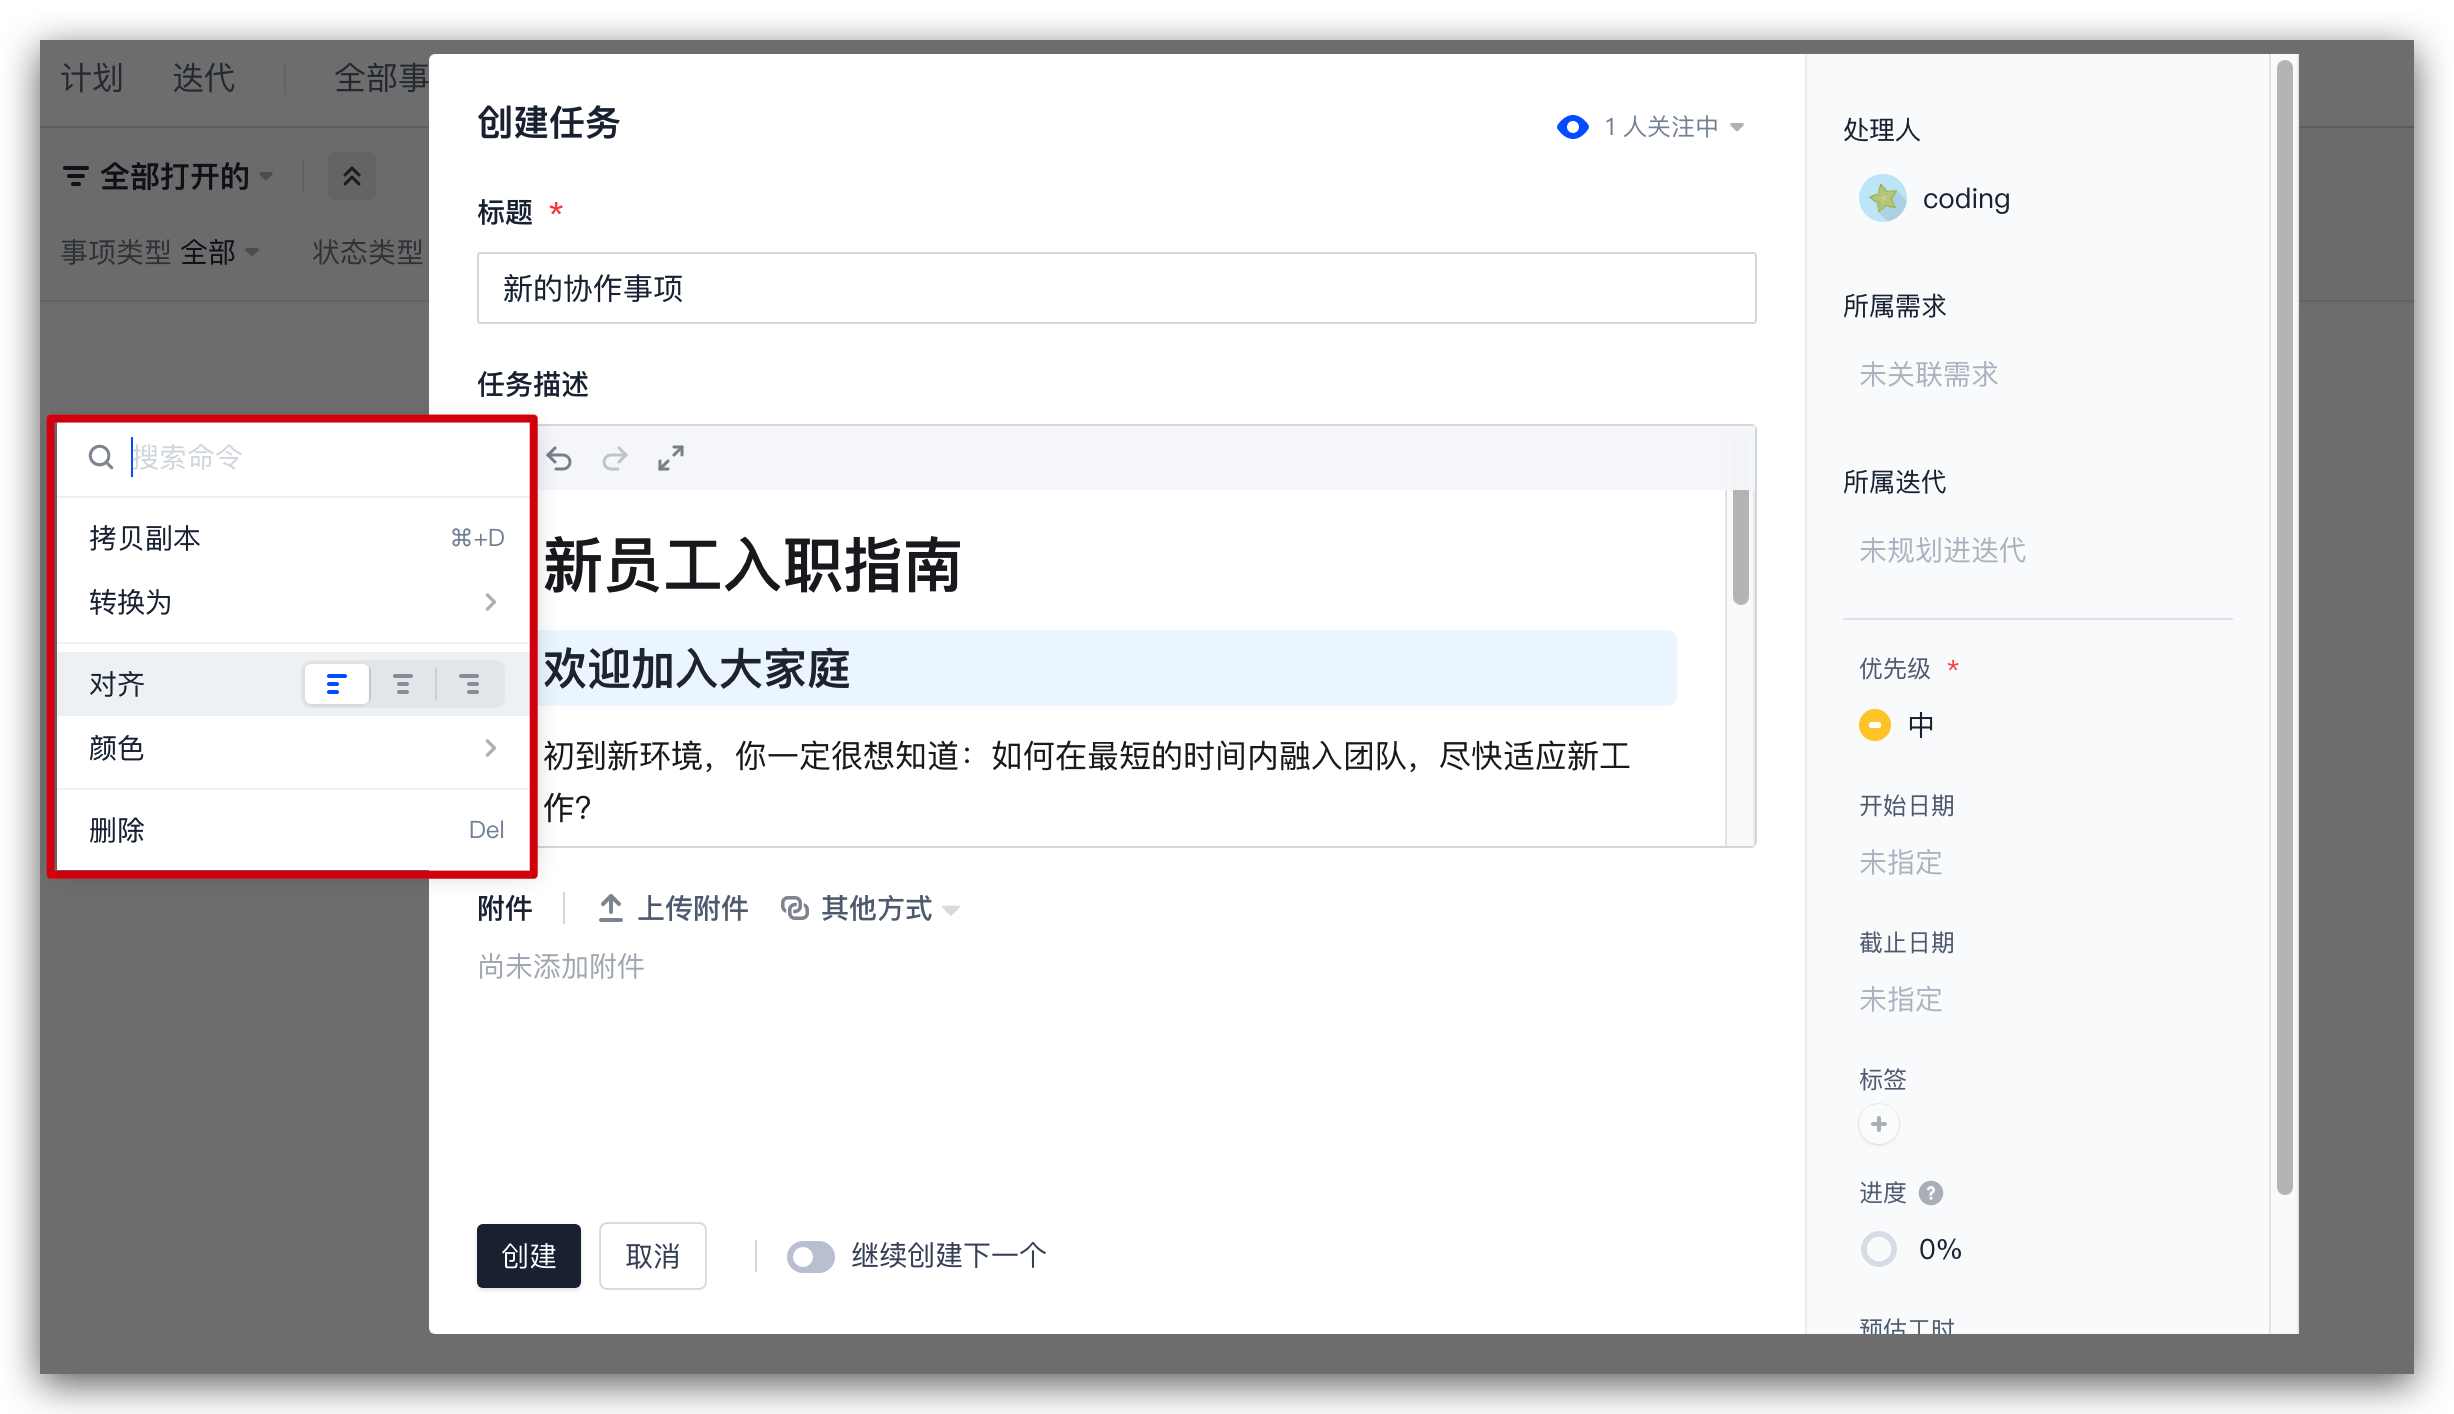Set start date 未指定 under 开始日期
The height and width of the screenshot is (1414, 2454).
(x=1900, y=863)
